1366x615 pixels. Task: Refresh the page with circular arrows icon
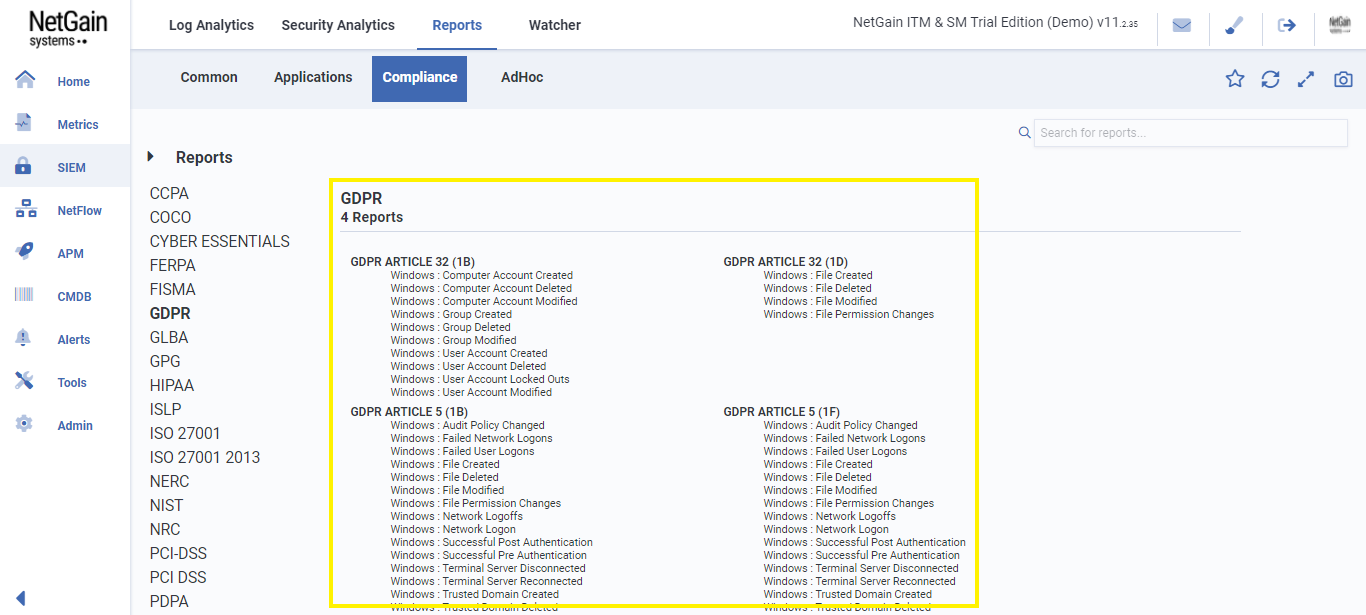(1270, 79)
